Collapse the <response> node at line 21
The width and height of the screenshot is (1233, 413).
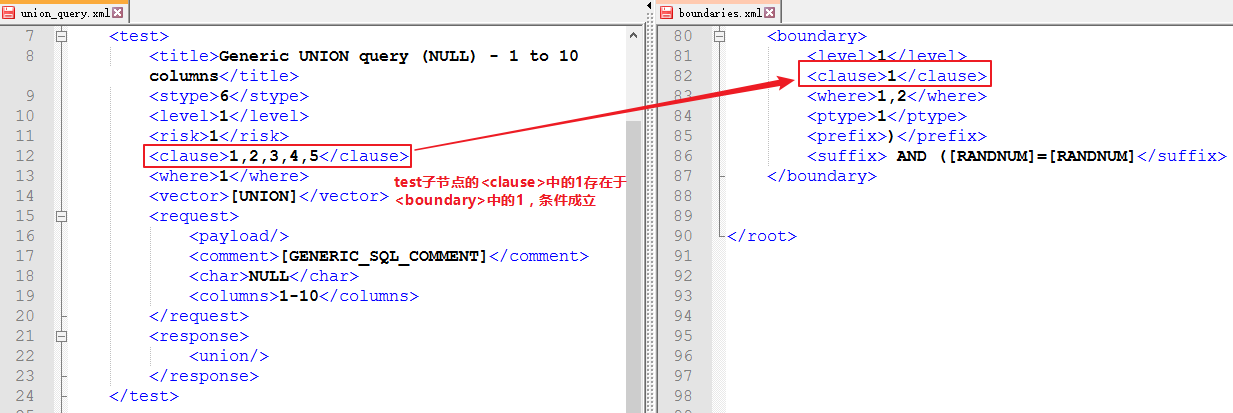(62, 336)
